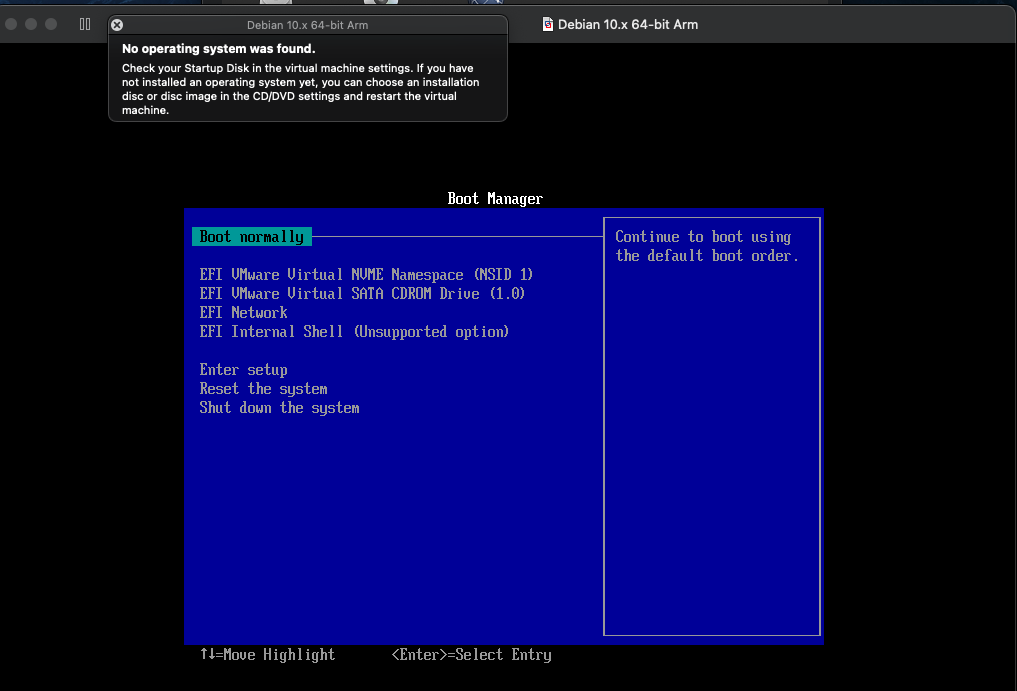Choose EFI VMware Virtual NVME Namespace (NSID 1)
This screenshot has width=1017, height=691.
366,274
